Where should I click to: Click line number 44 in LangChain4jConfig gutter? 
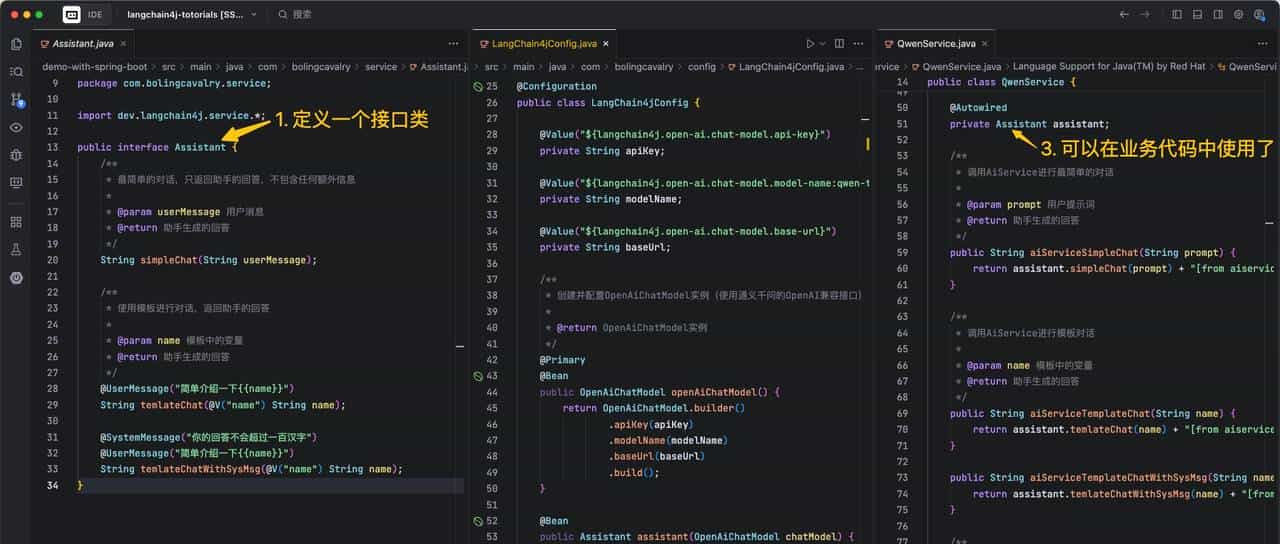click(x=491, y=392)
